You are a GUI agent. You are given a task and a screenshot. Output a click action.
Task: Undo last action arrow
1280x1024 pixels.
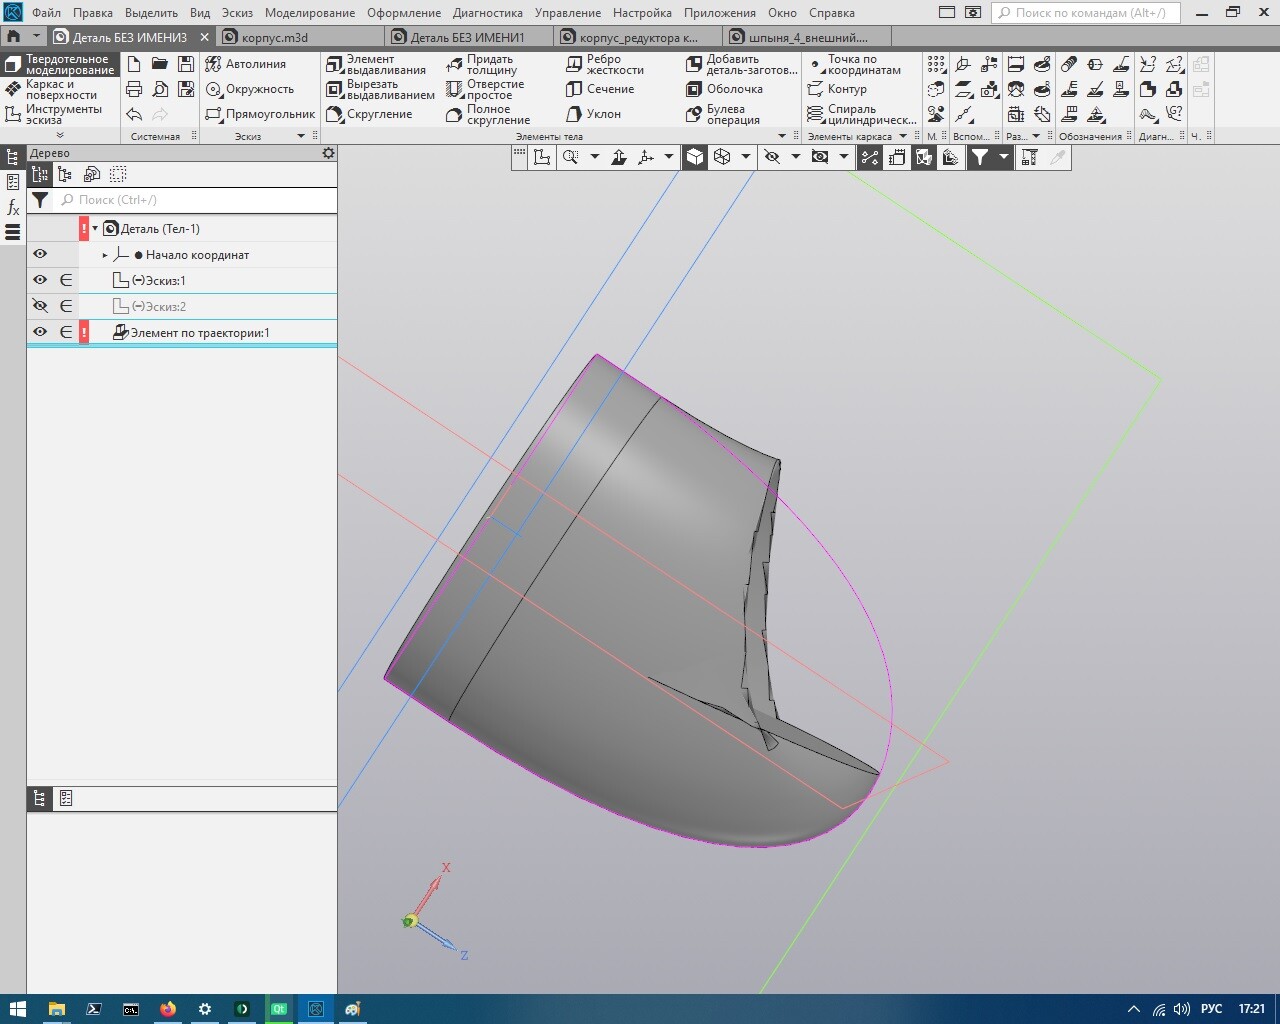[134, 114]
